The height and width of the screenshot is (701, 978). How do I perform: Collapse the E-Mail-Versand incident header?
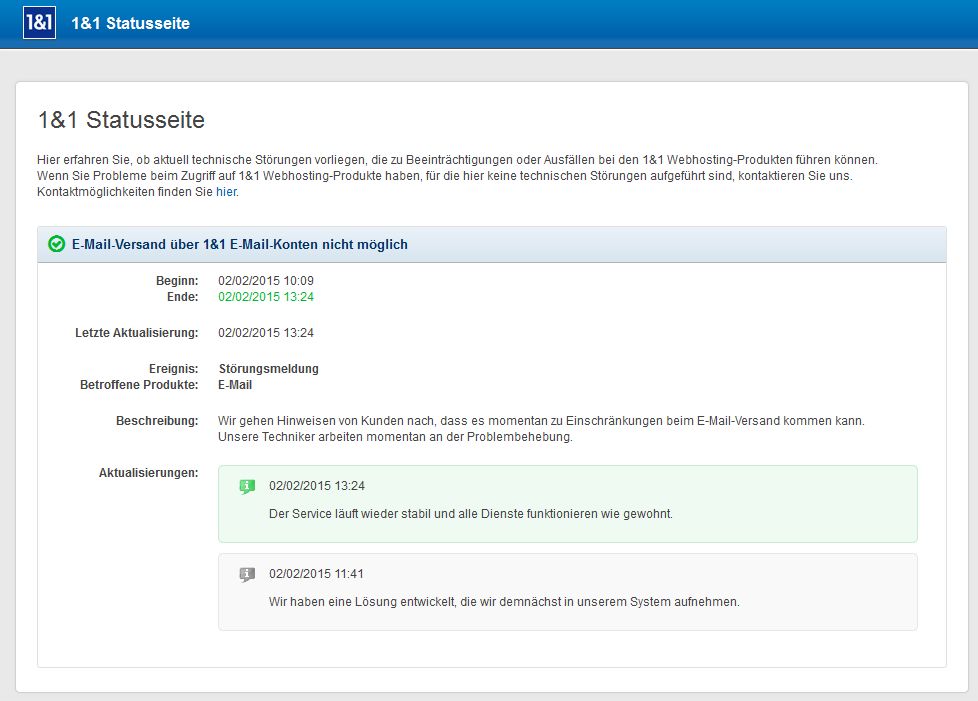point(491,244)
